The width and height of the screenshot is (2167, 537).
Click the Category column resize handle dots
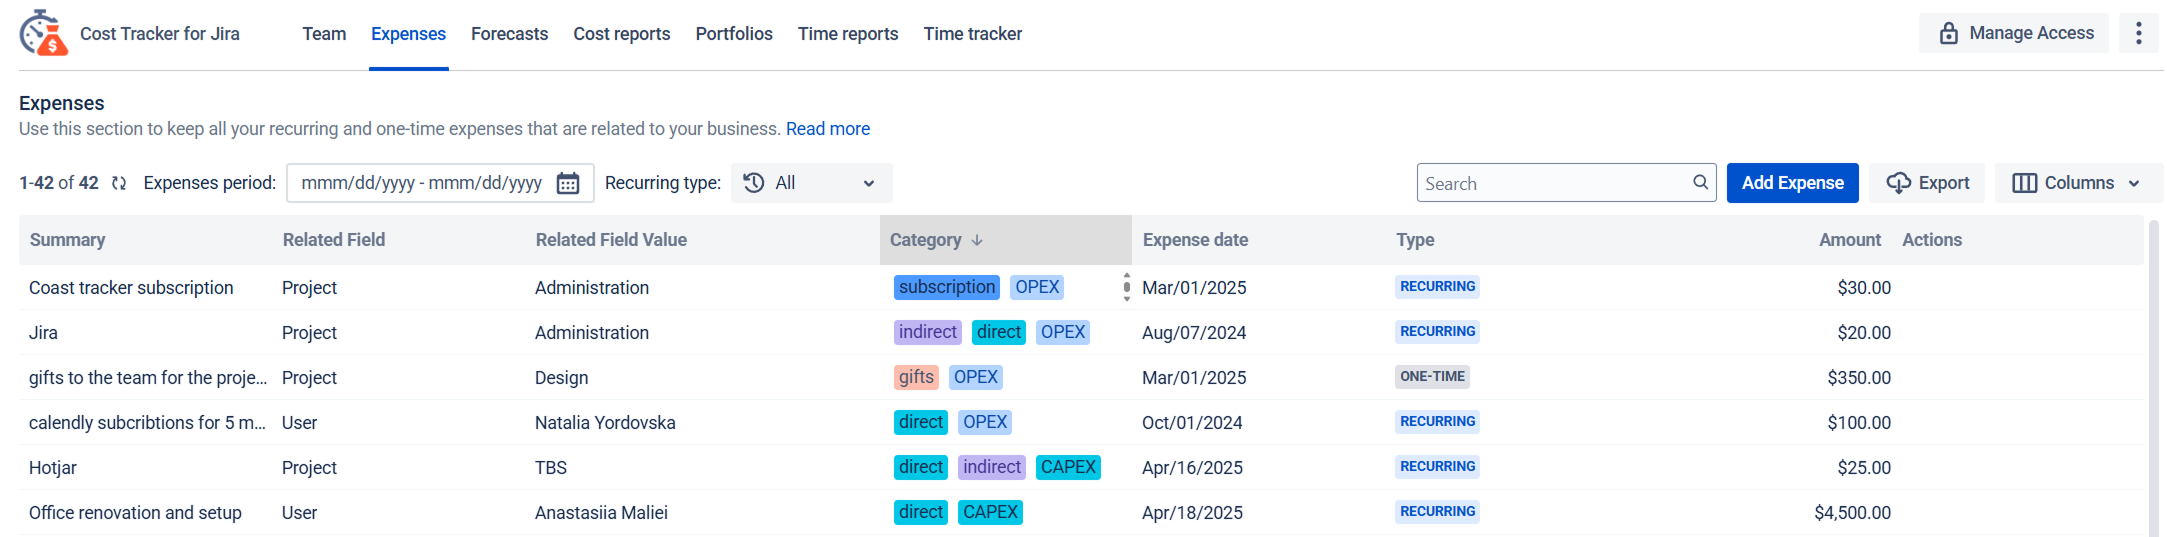coord(1127,287)
